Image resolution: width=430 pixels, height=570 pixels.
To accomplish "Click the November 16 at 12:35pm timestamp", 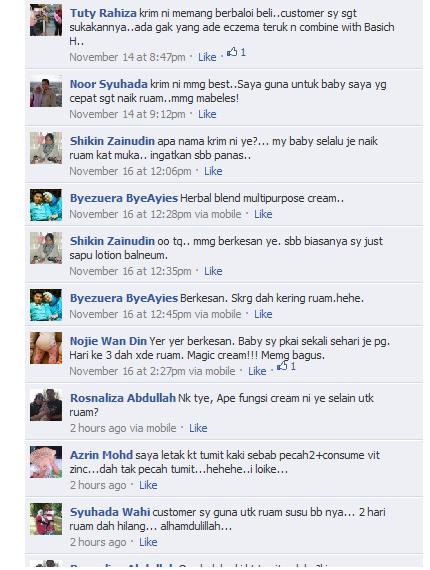I will [130, 271].
